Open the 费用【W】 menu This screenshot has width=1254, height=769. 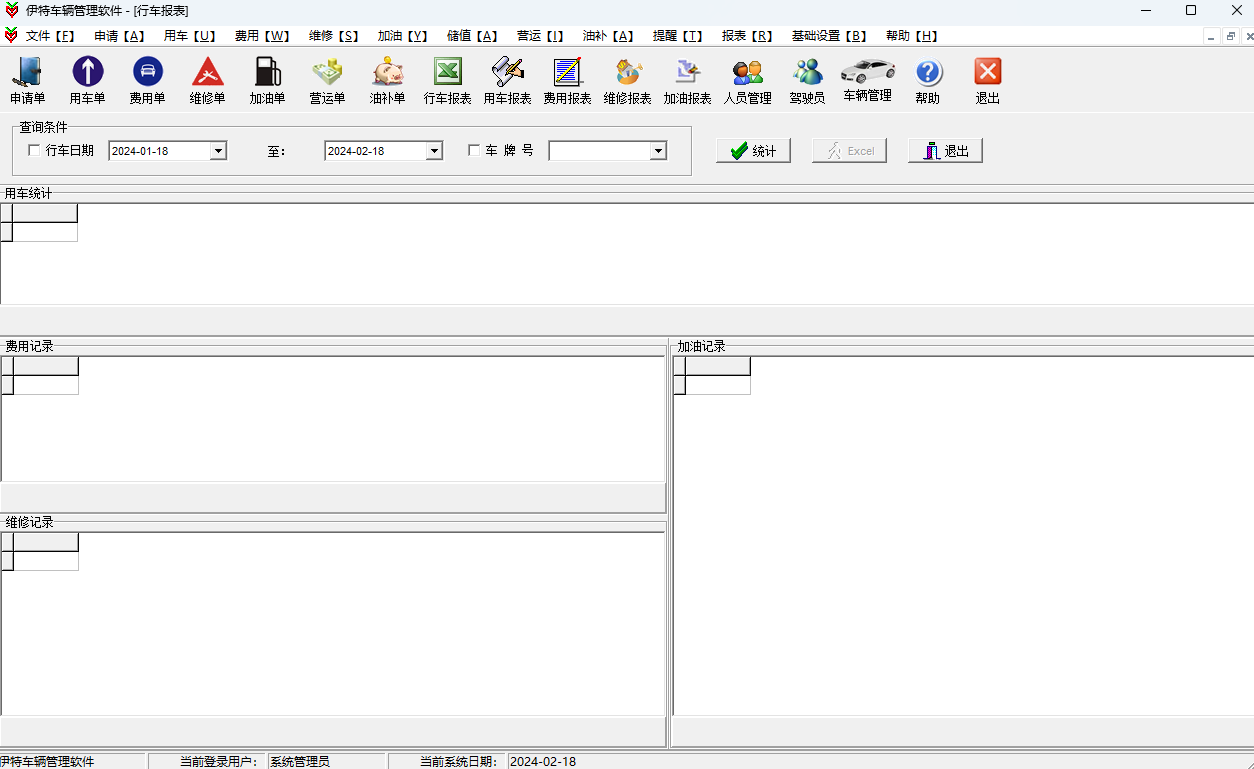pyautogui.click(x=262, y=36)
